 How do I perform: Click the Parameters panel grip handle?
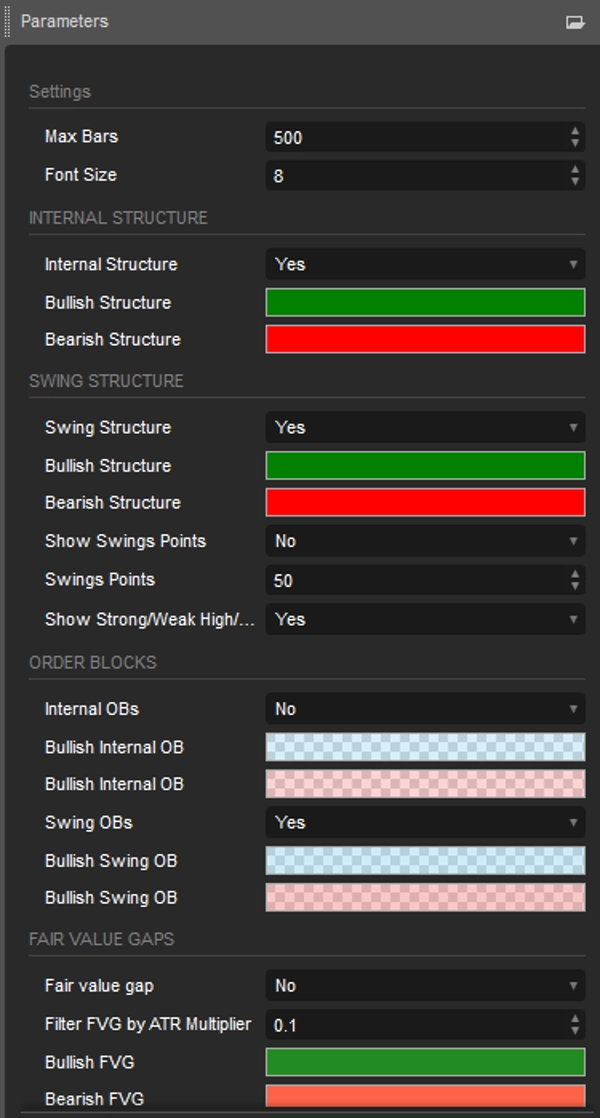6,20
